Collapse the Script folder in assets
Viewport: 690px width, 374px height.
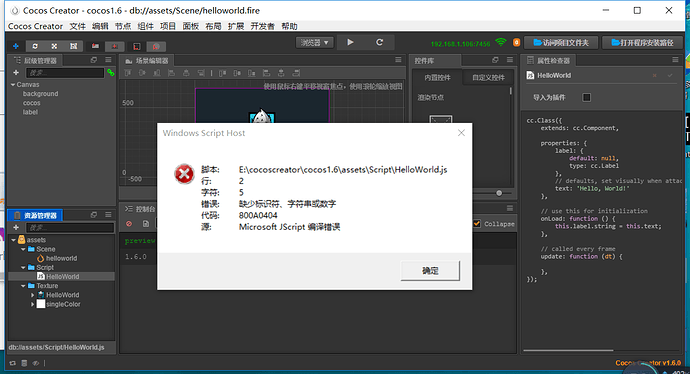pos(23,268)
